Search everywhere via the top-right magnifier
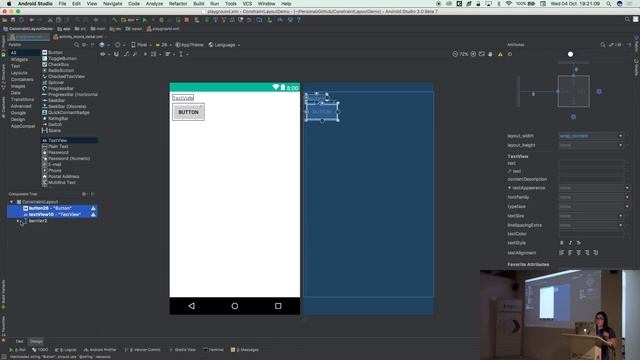Screen dimensions: 640x360 (627, 19)
